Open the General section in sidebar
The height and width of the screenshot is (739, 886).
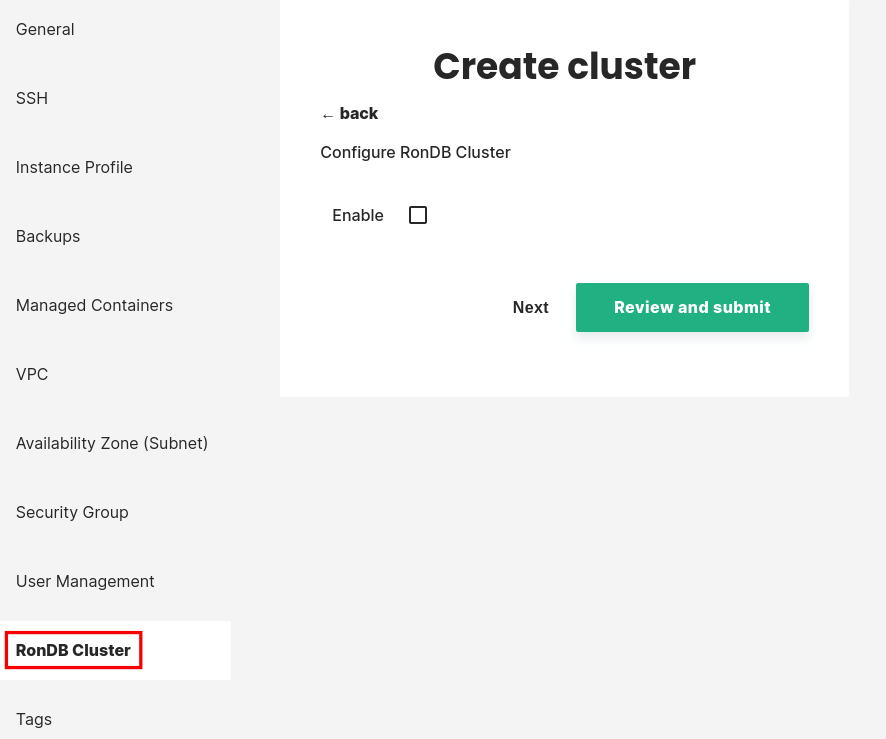coord(45,29)
